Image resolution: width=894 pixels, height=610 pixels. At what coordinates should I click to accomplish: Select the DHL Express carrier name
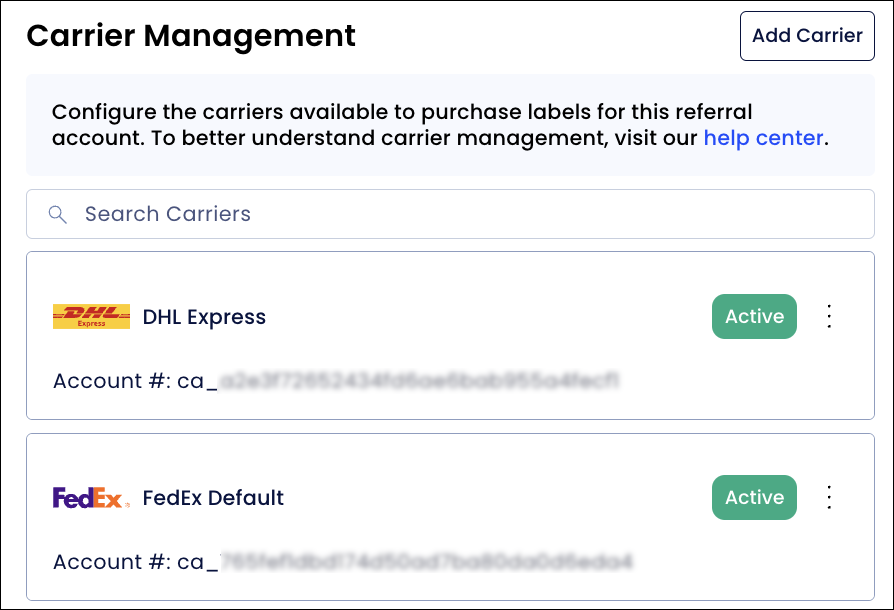[204, 317]
